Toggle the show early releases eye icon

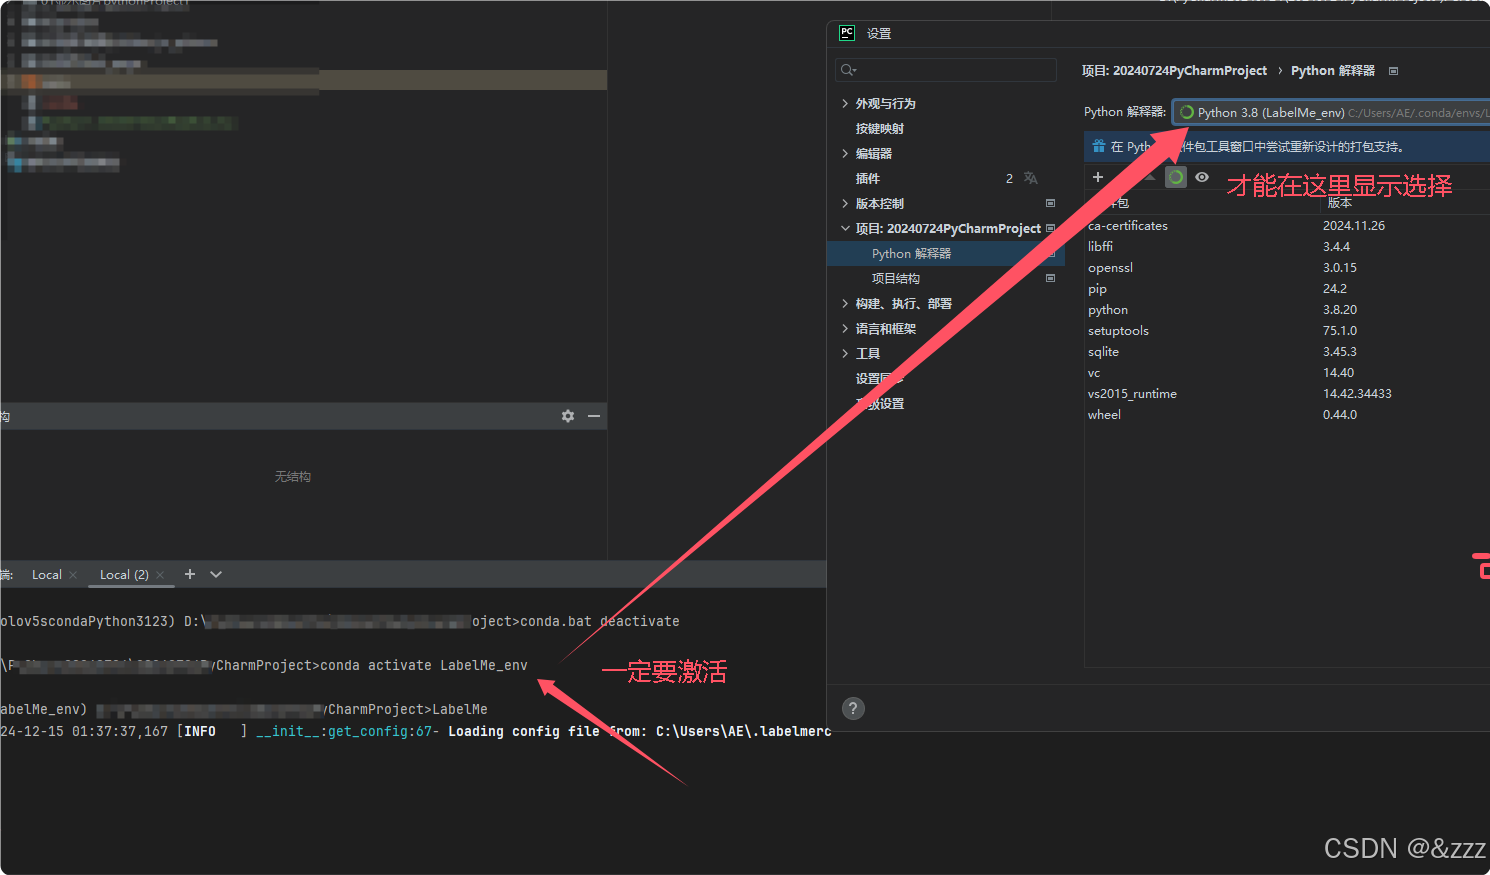1202,177
